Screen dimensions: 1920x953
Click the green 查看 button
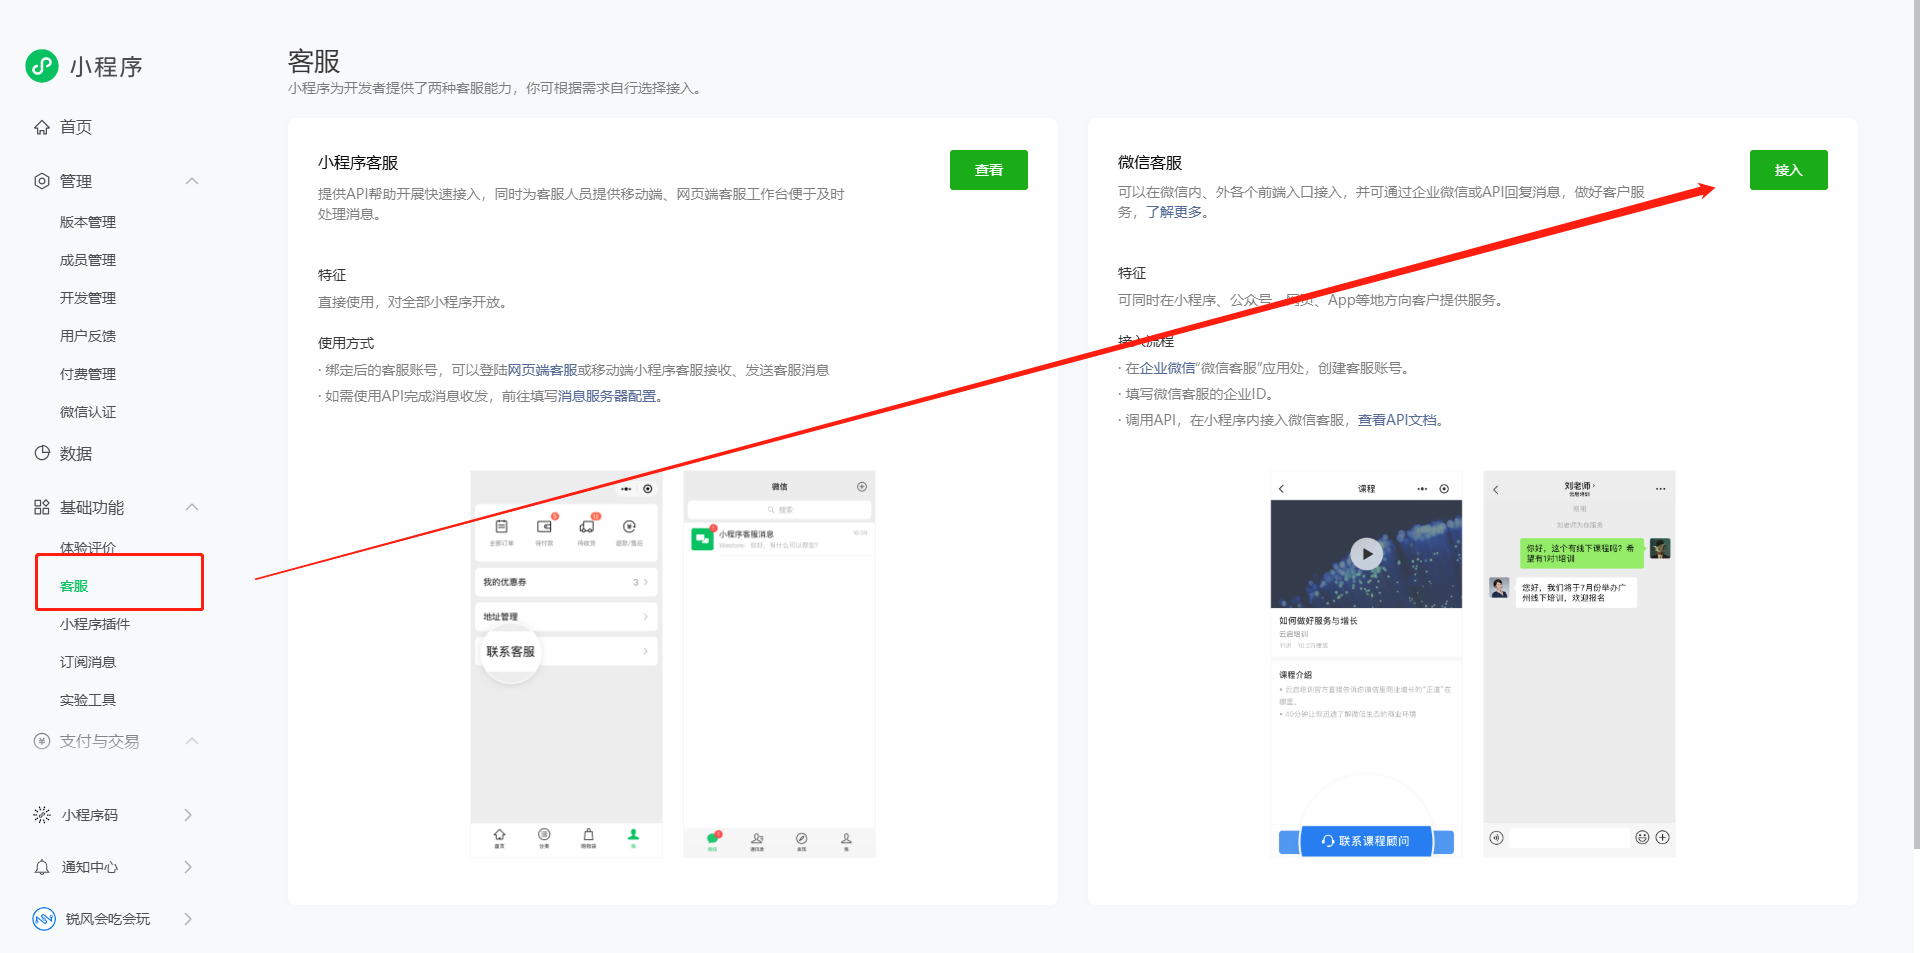[988, 170]
